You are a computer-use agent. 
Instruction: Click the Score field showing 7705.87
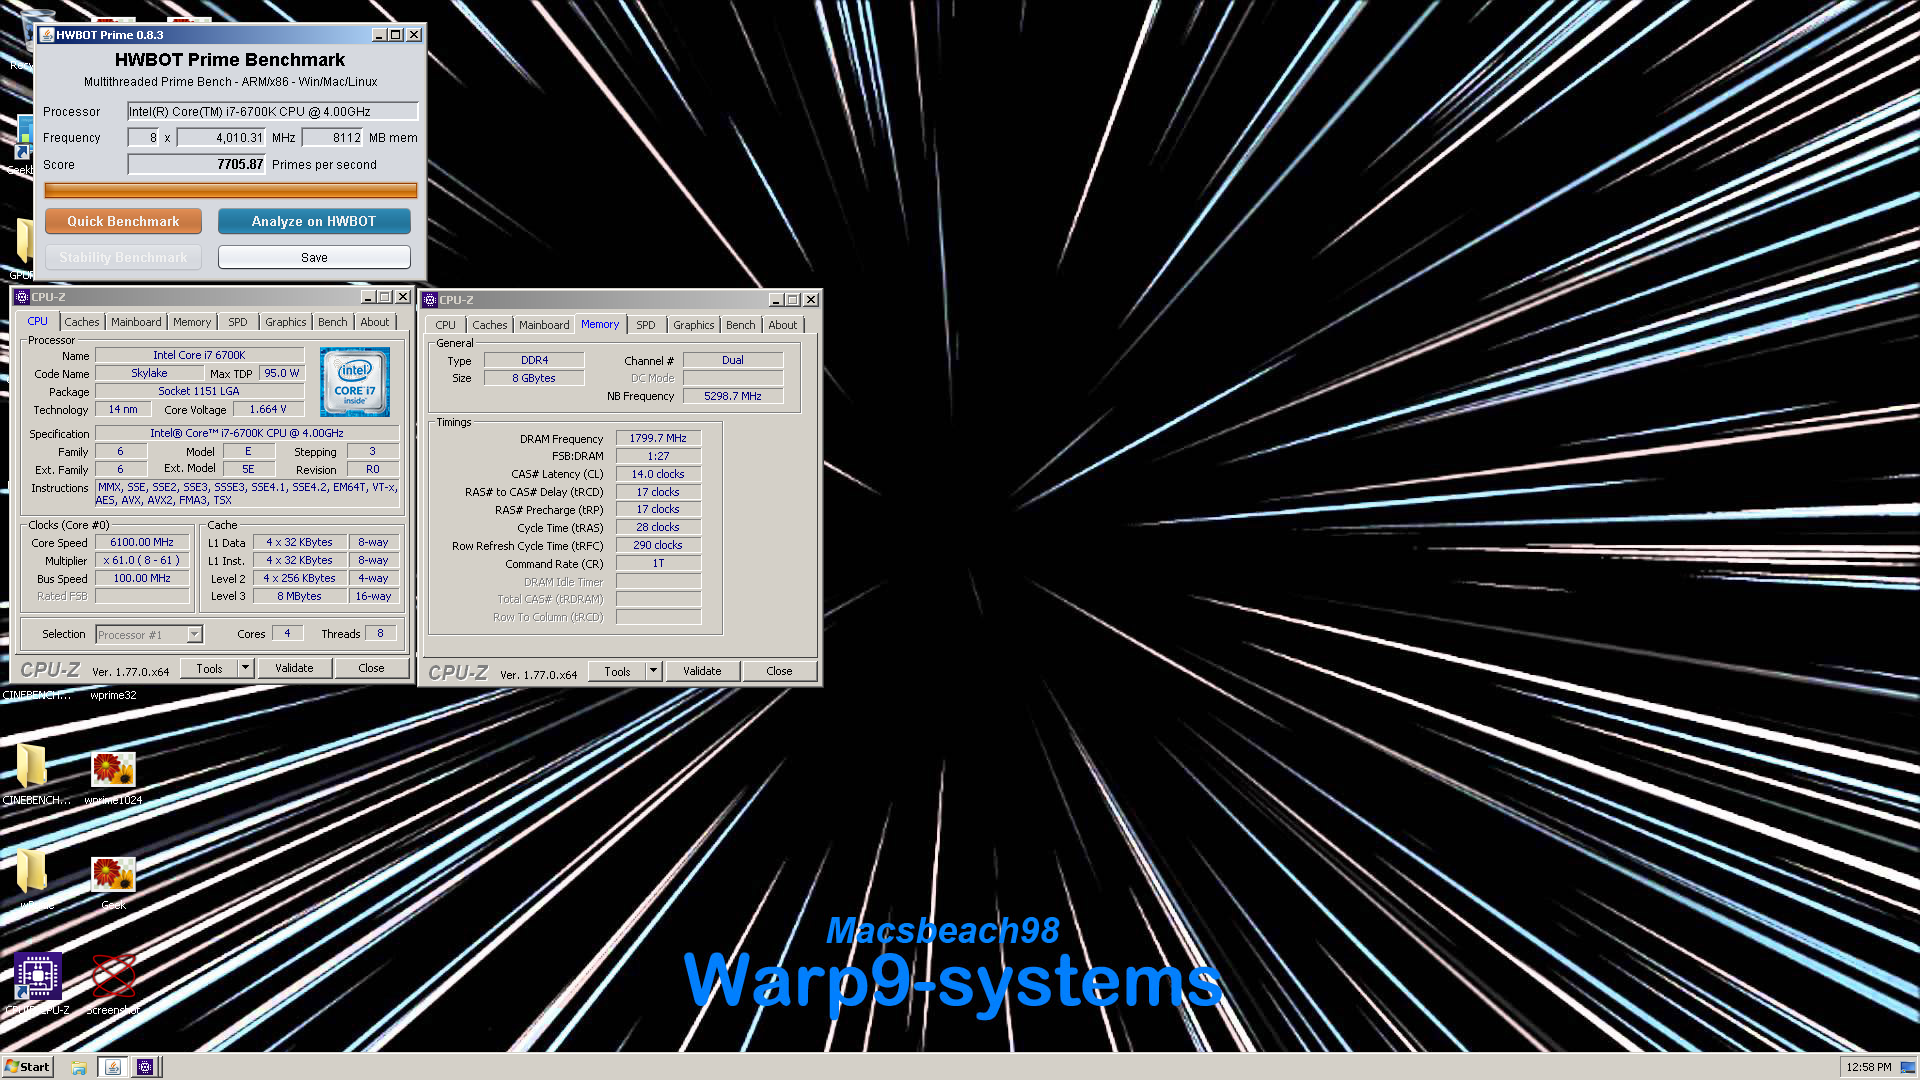pyautogui.click(x=196, y=164)
